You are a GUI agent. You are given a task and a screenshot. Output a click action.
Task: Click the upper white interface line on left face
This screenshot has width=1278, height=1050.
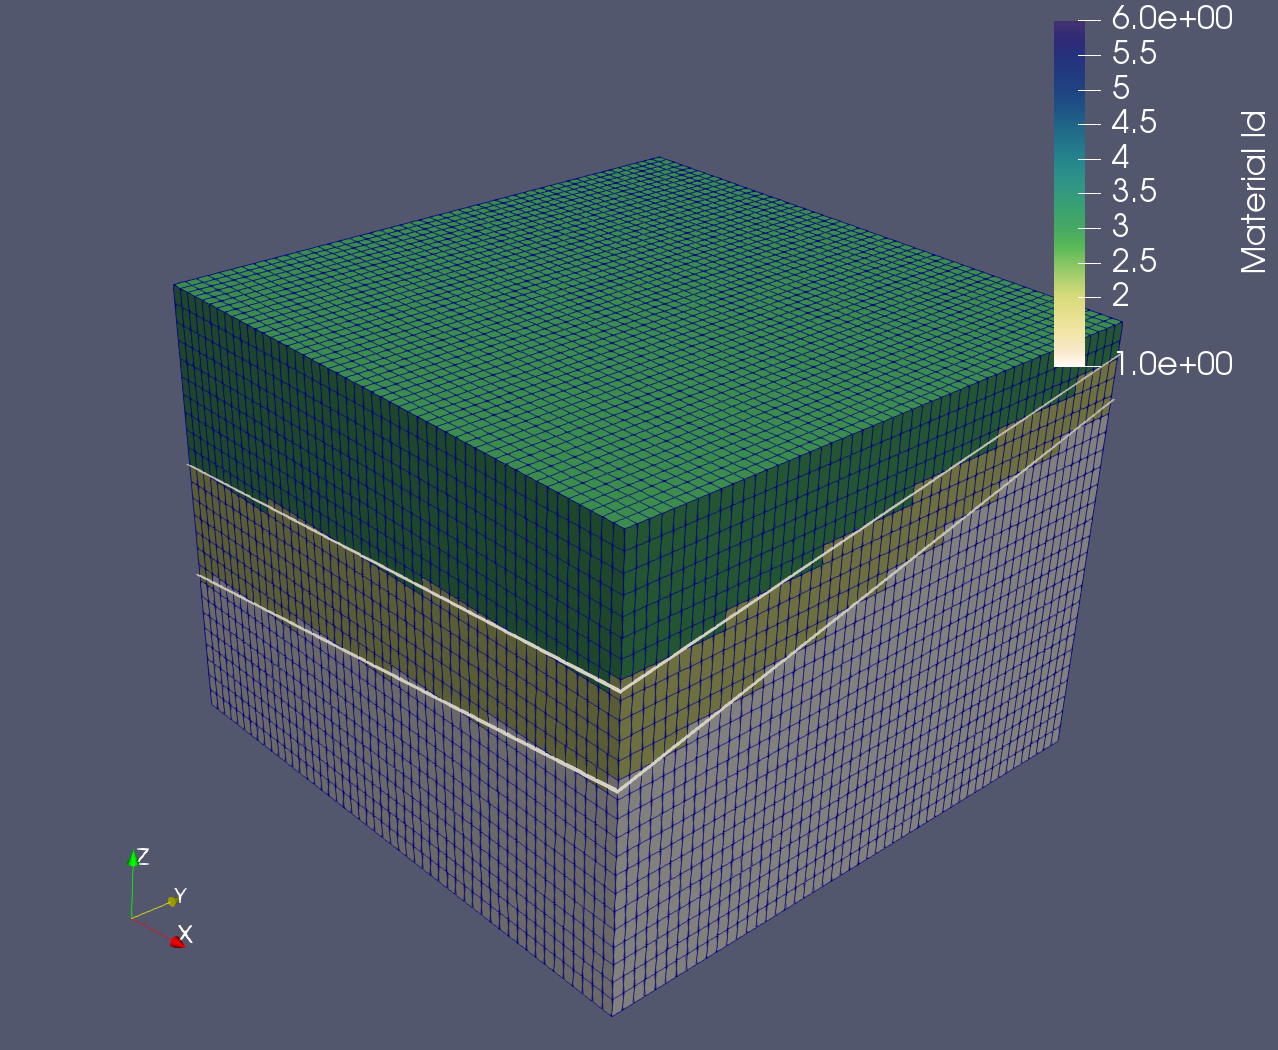400,577
